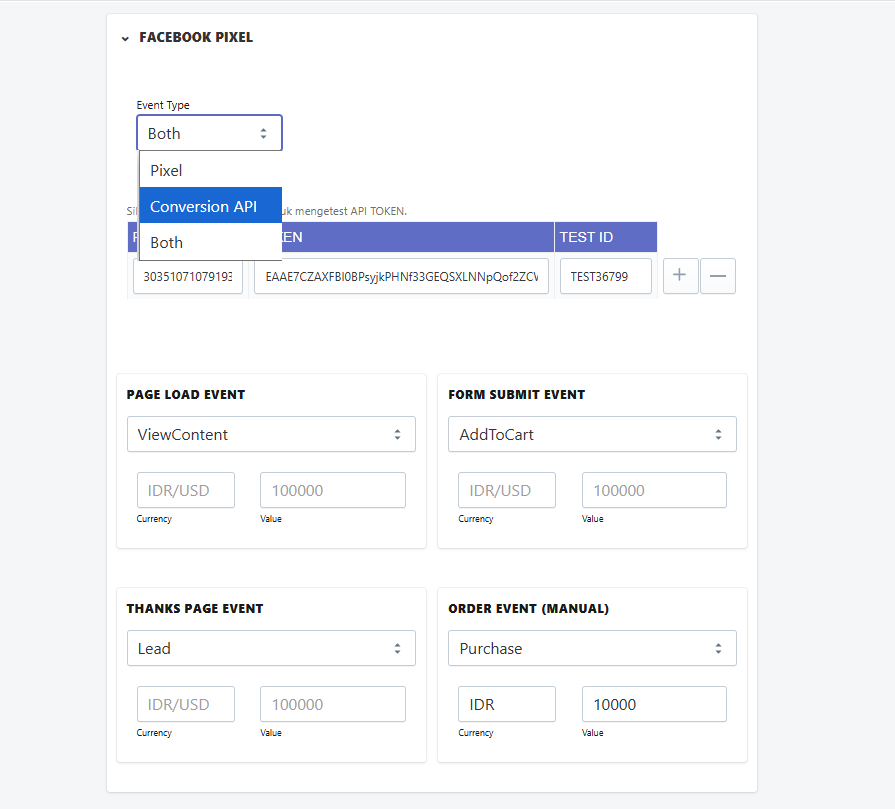The image size is (895, 809).
Task: Open Order Event Purchase dropdown
Action: pos(592,648)
